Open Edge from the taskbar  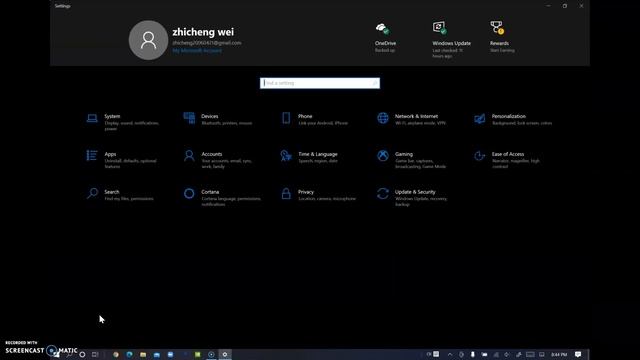tap(129, 354)
